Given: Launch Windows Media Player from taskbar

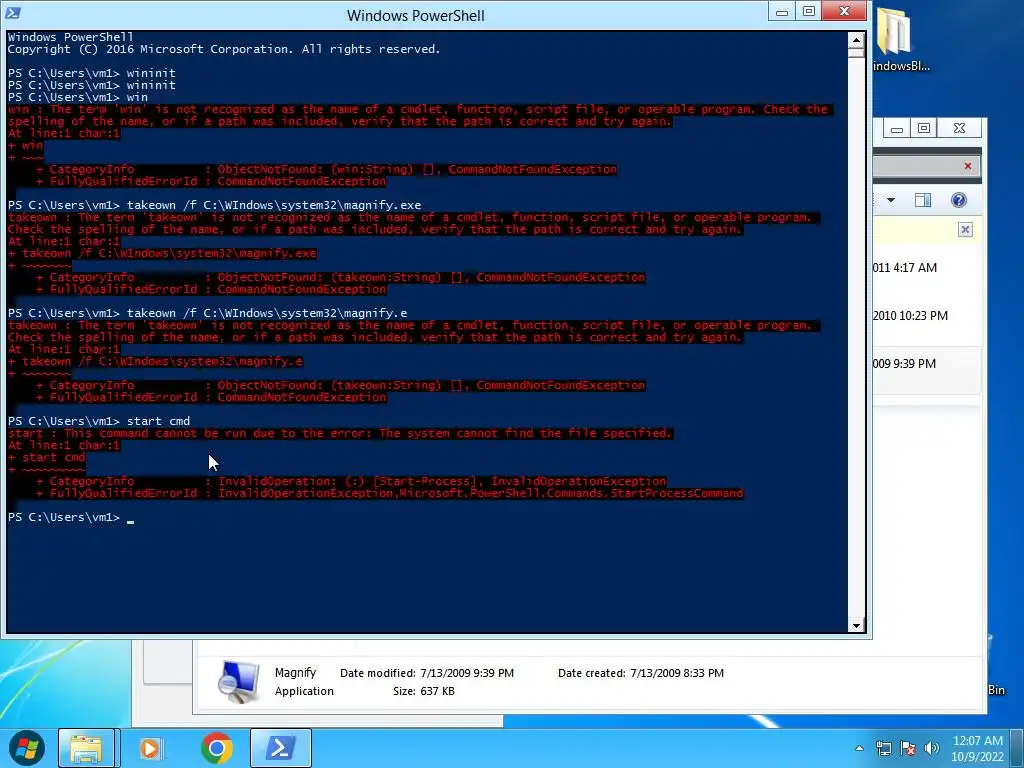Looking at the screenshot, I should click(x=150, y=748).
